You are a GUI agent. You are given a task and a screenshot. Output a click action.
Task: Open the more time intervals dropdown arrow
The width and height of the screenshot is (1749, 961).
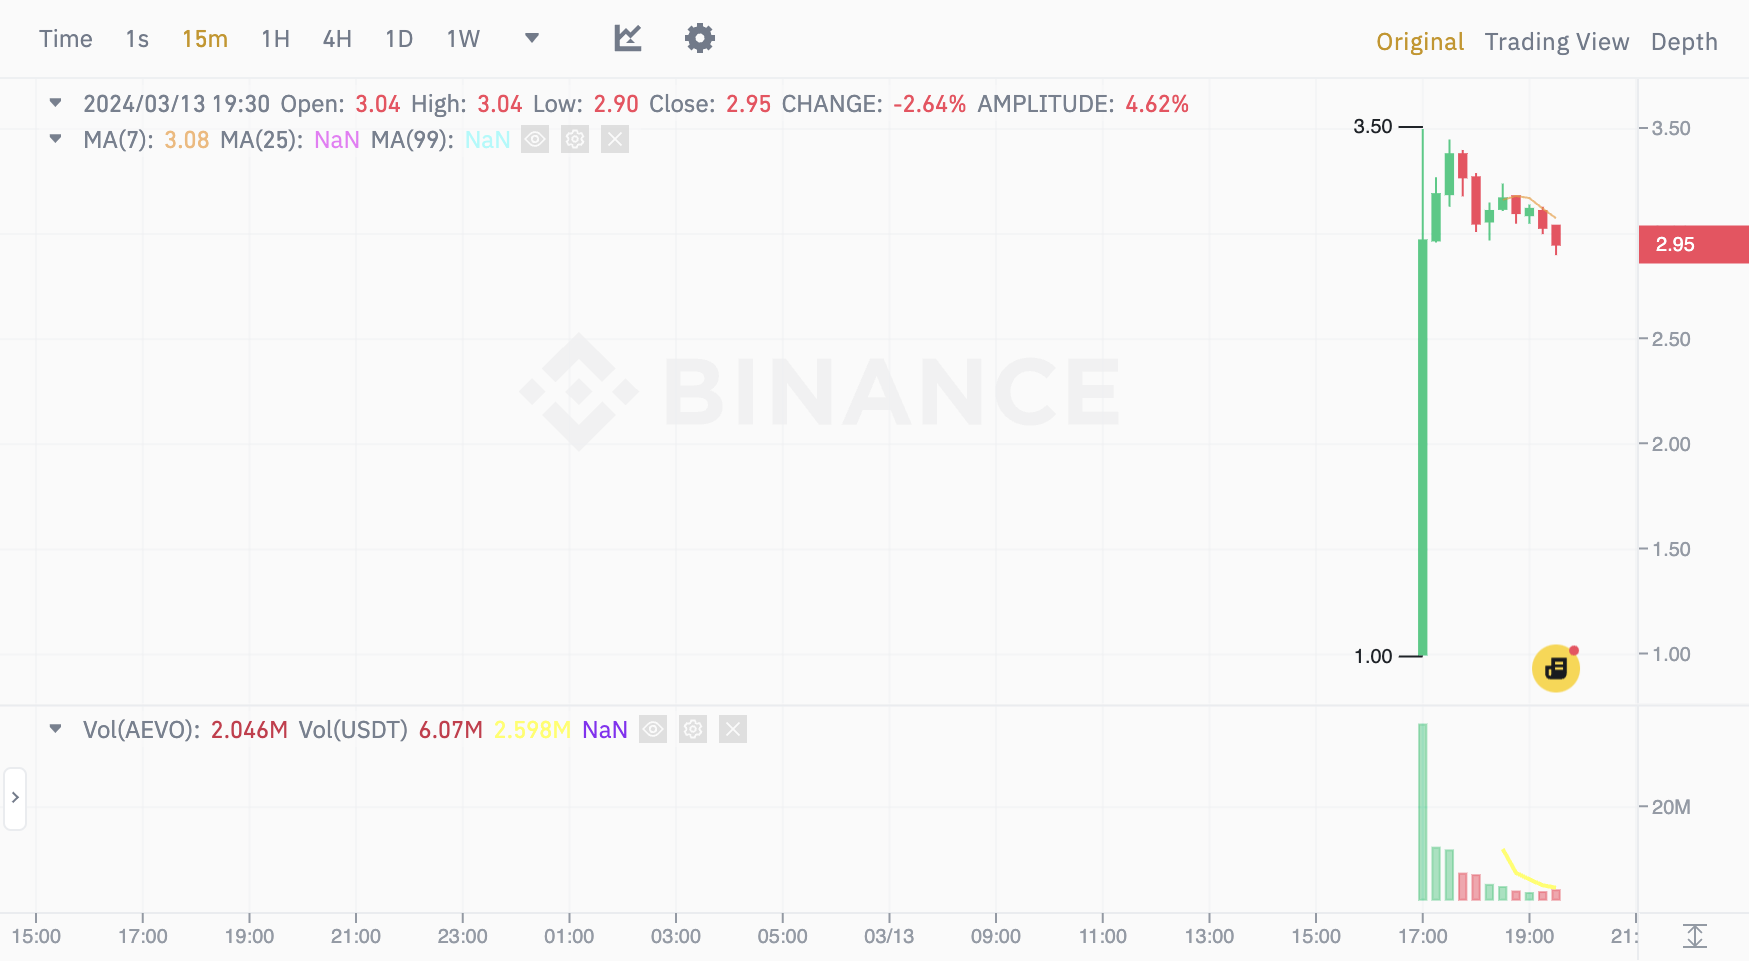pyautogui.click(x=532, y=38)
